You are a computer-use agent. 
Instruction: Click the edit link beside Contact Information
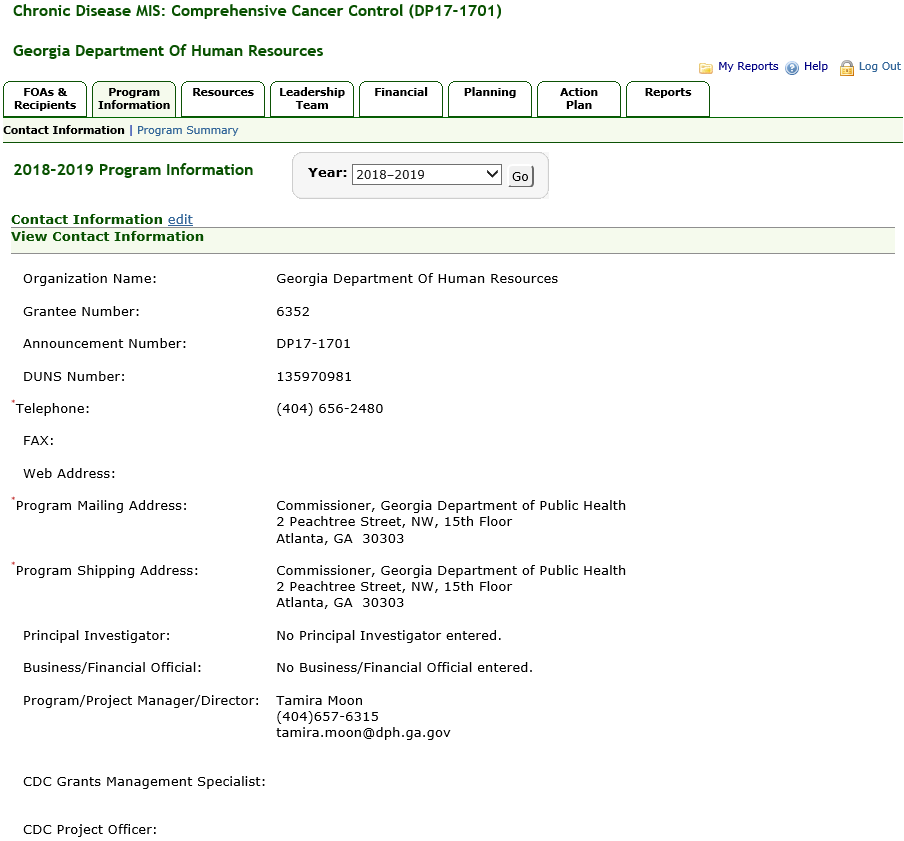(180, 220)
